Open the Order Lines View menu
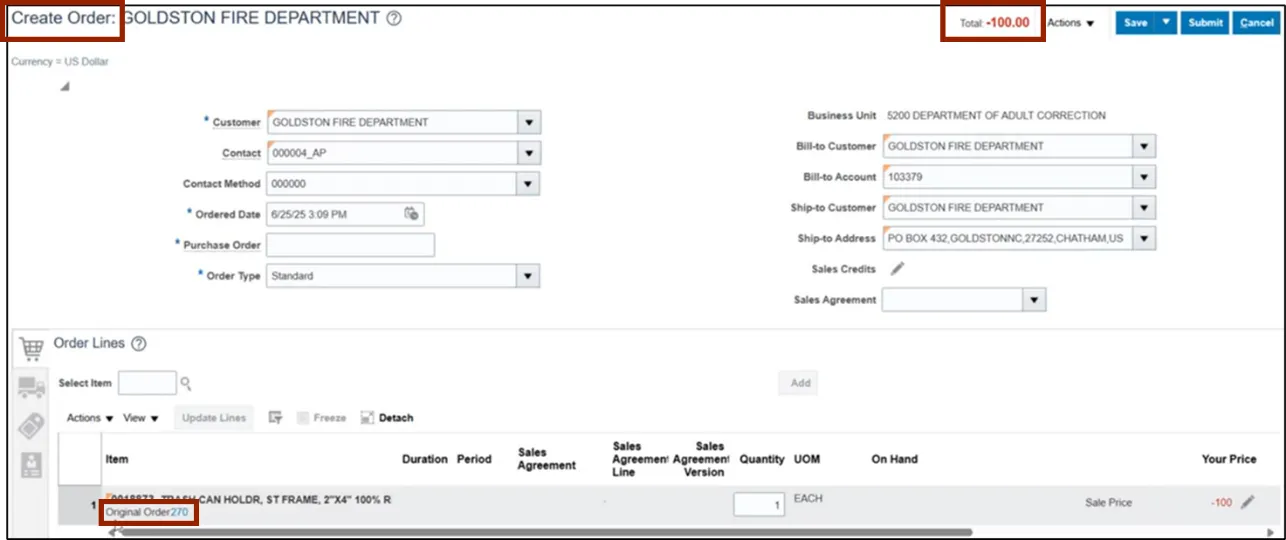Viewport: 1286px width, 540px height. [141, 418]
